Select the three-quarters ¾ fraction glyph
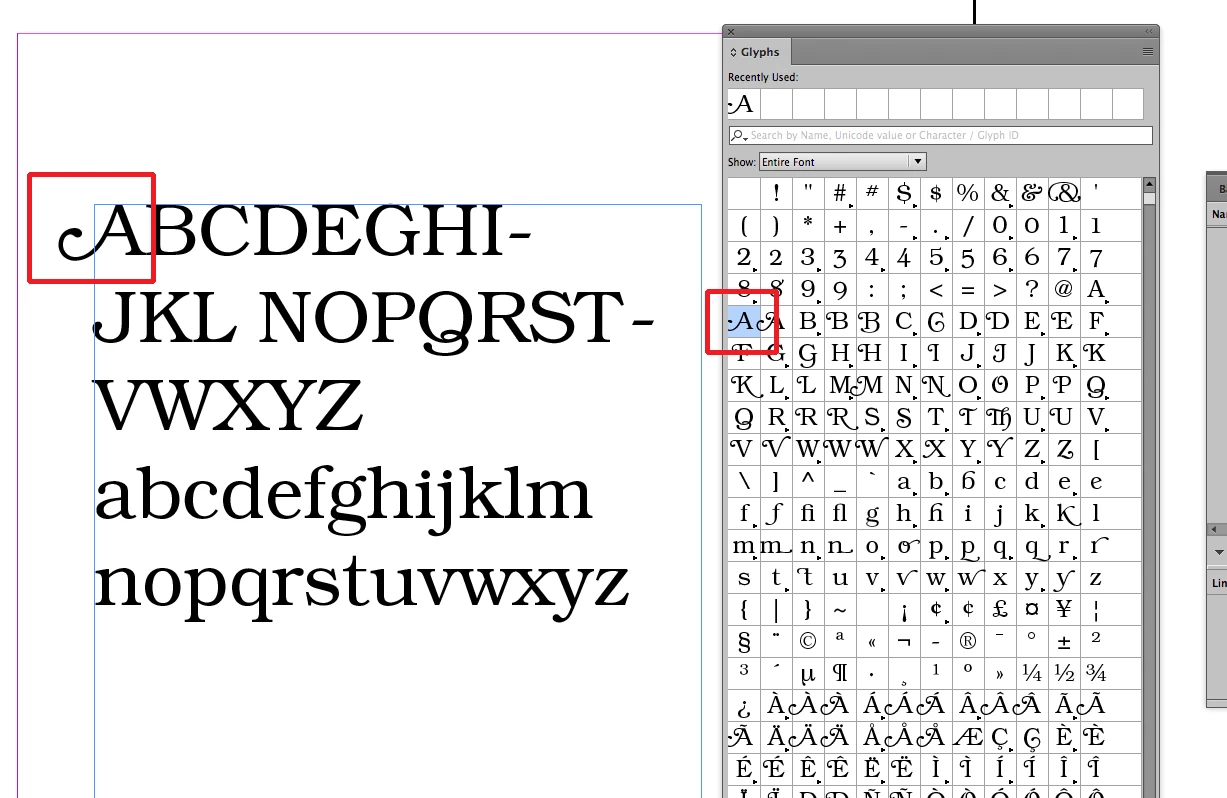Image resolution: width=1227 pixels, height=798 pixels. point(1095,674)
